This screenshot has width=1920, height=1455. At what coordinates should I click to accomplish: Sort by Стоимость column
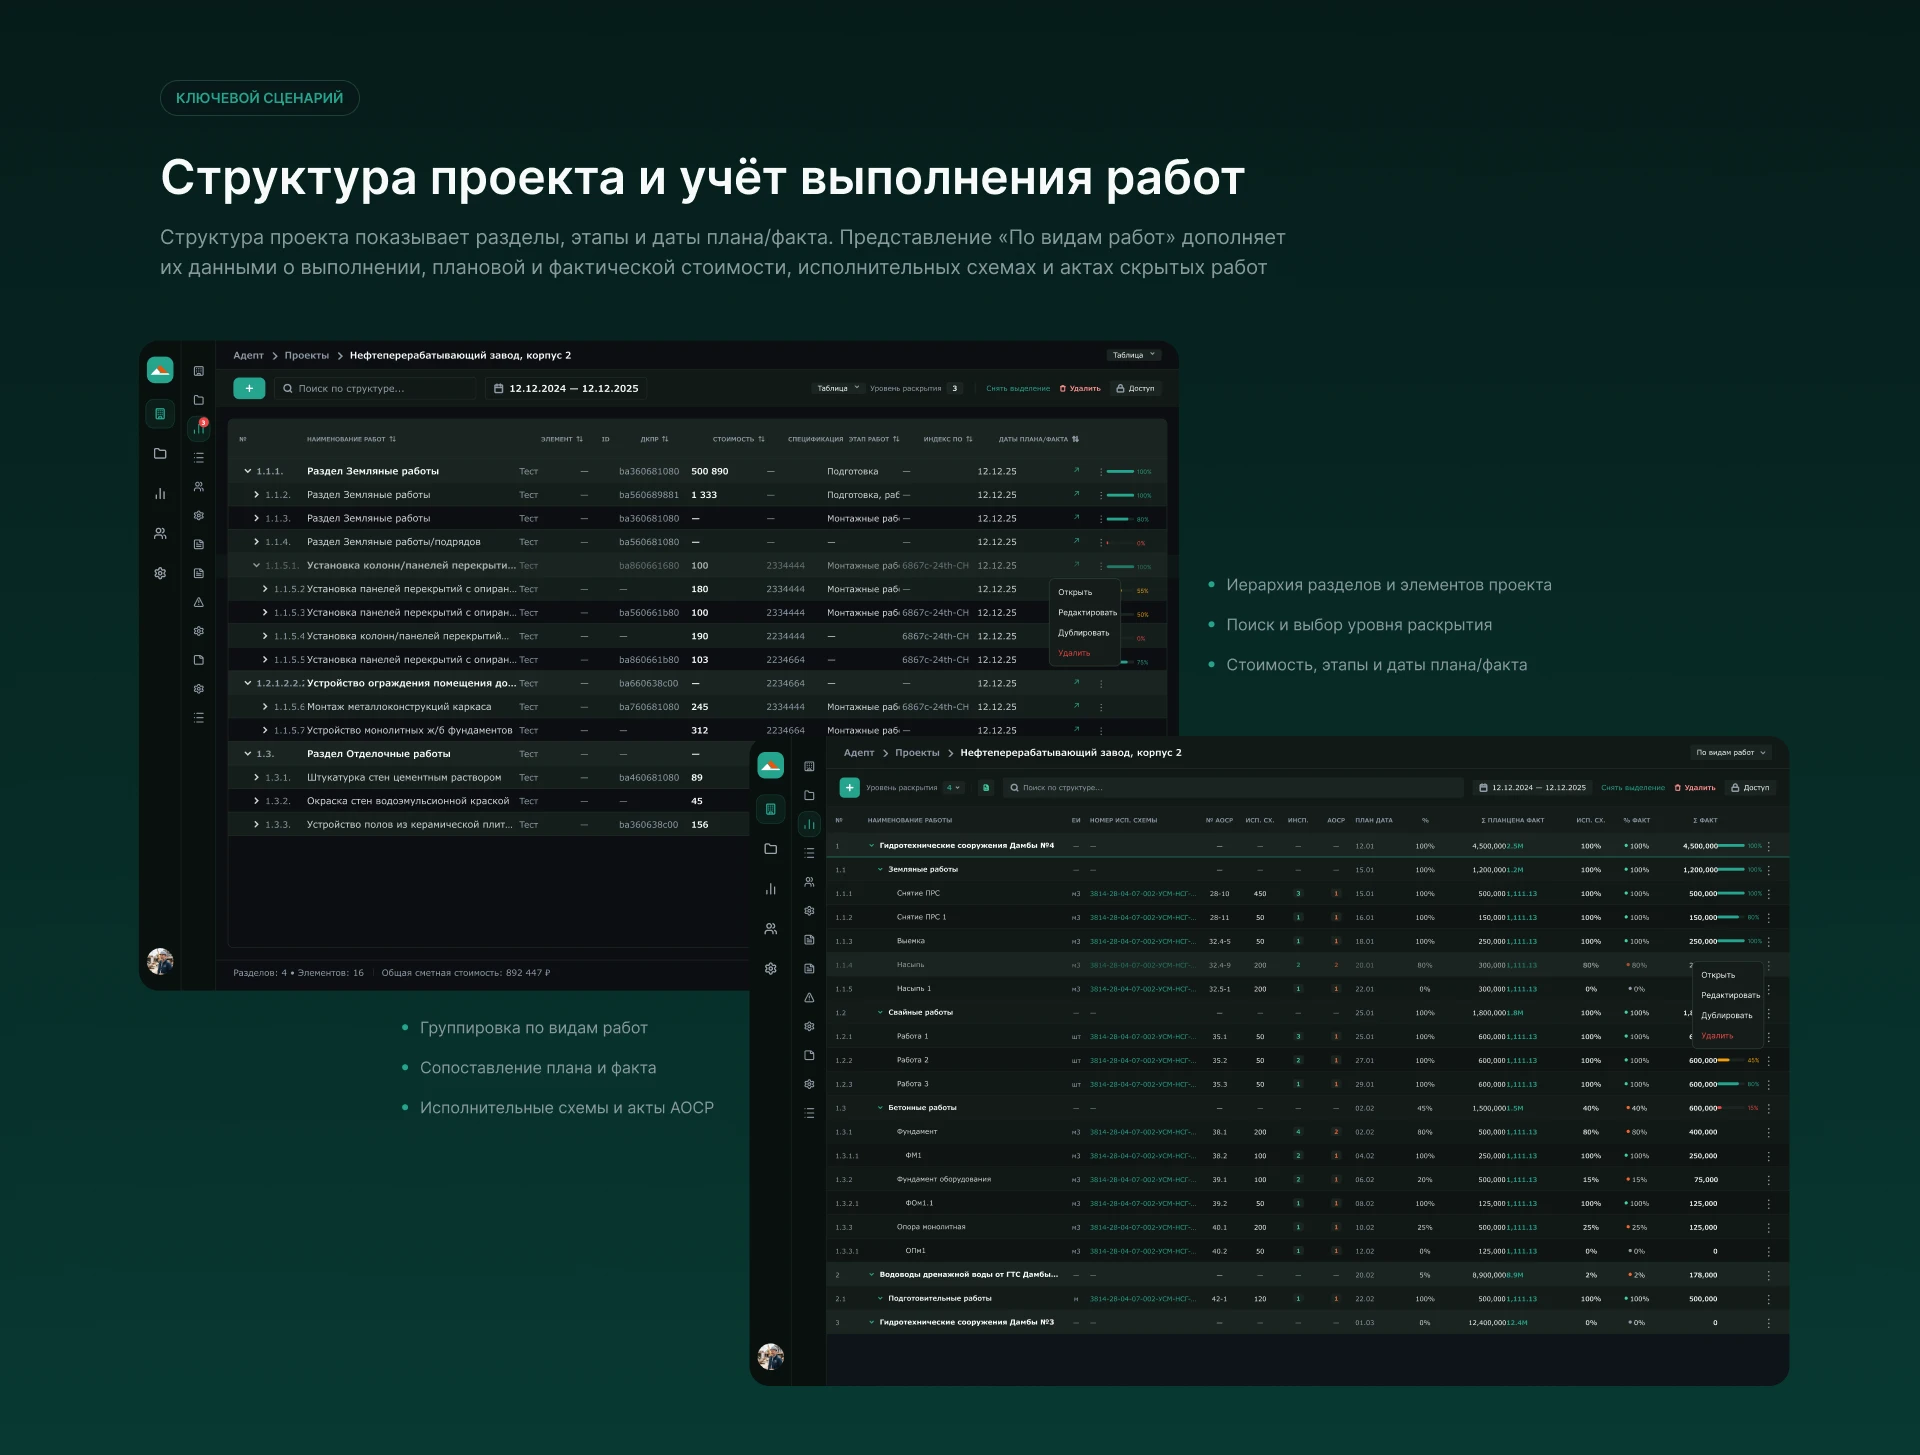(738, 439)
